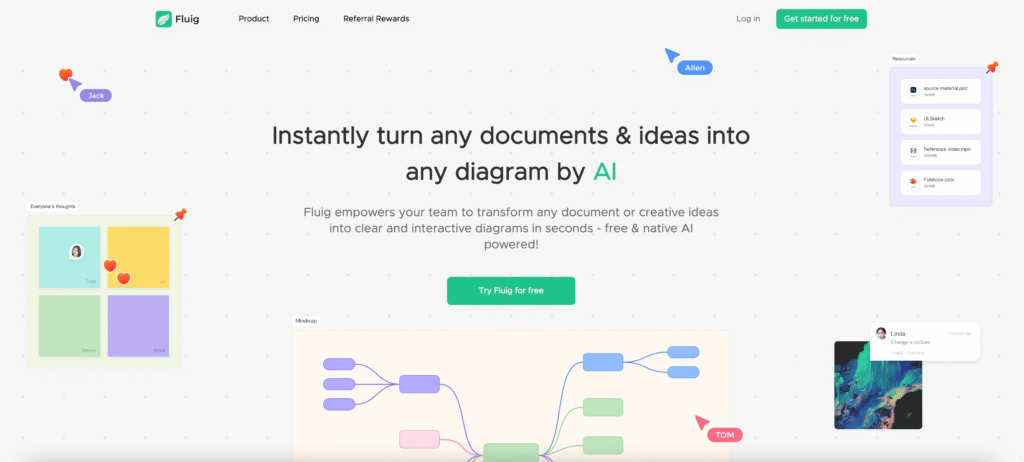Click Linda's avatar in the comment
1024x462 pixels.
tap(881, 333)
